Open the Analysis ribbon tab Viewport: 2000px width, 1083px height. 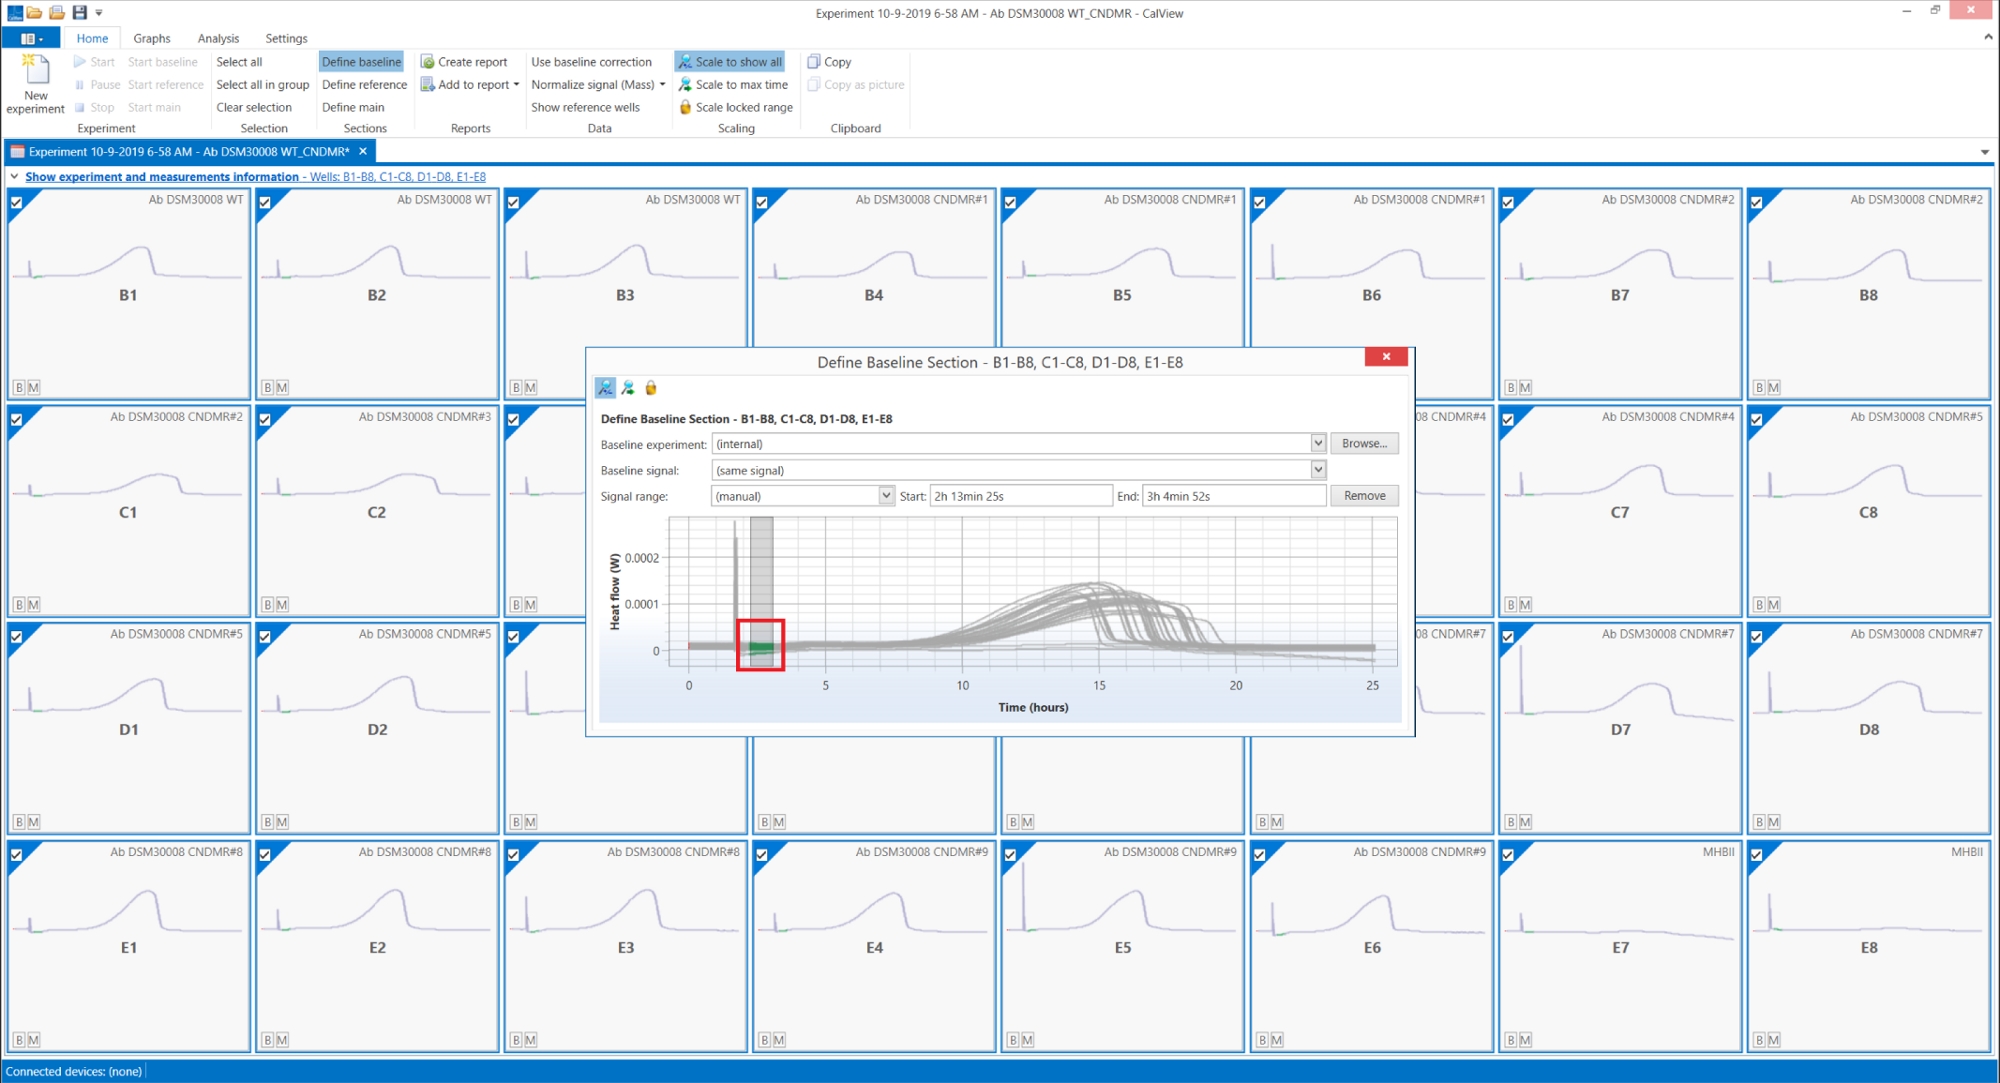click(218, 38)
